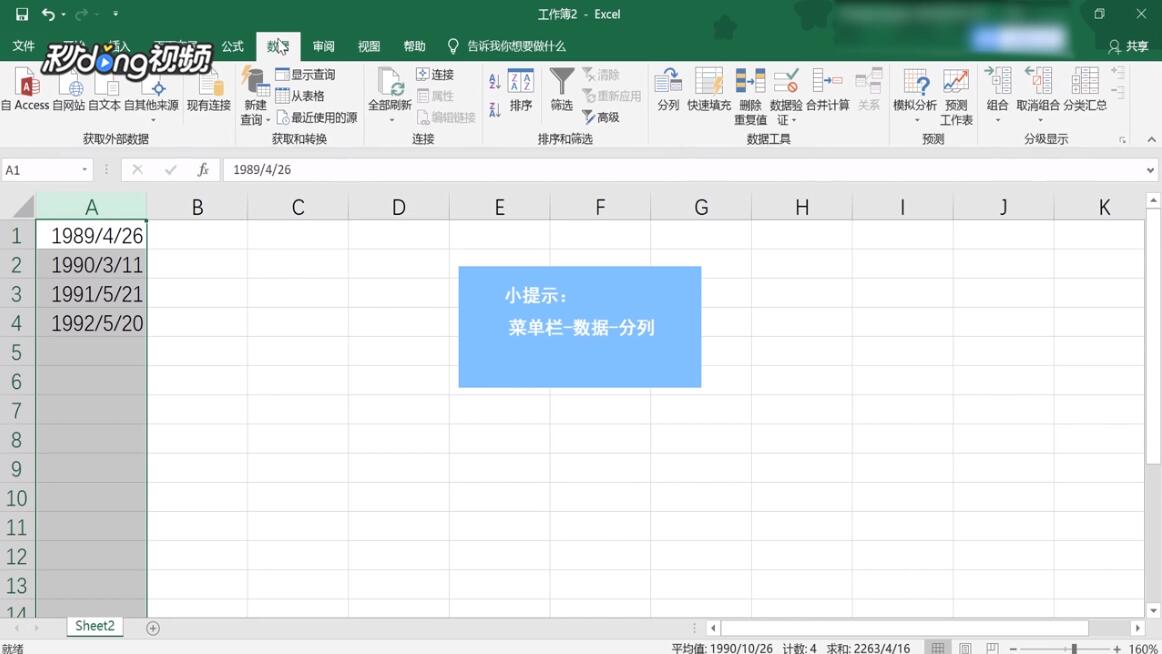1162x654 pixels.
Task: Enable ascending sort with the AZ icon
Action: (x=497, y=80)
